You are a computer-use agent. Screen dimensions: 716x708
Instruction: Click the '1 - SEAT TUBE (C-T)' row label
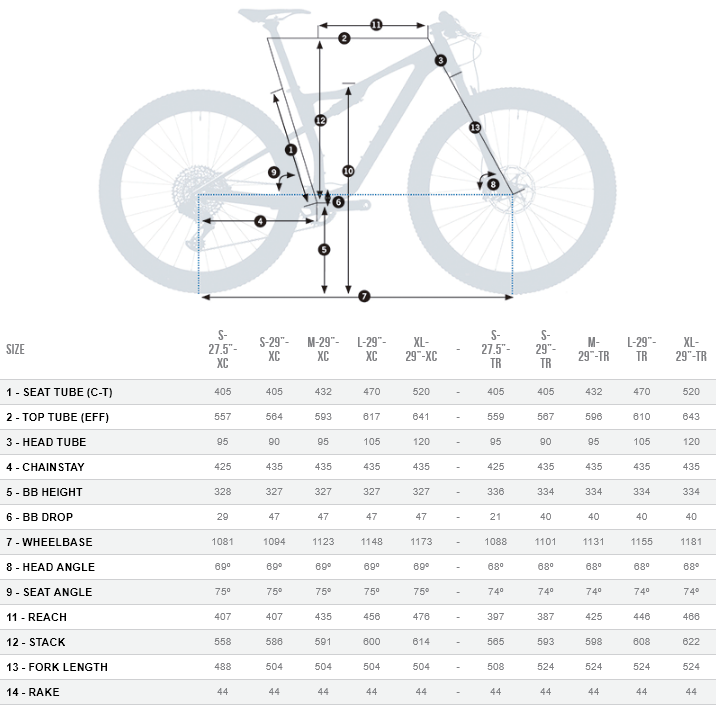[60, 392]
